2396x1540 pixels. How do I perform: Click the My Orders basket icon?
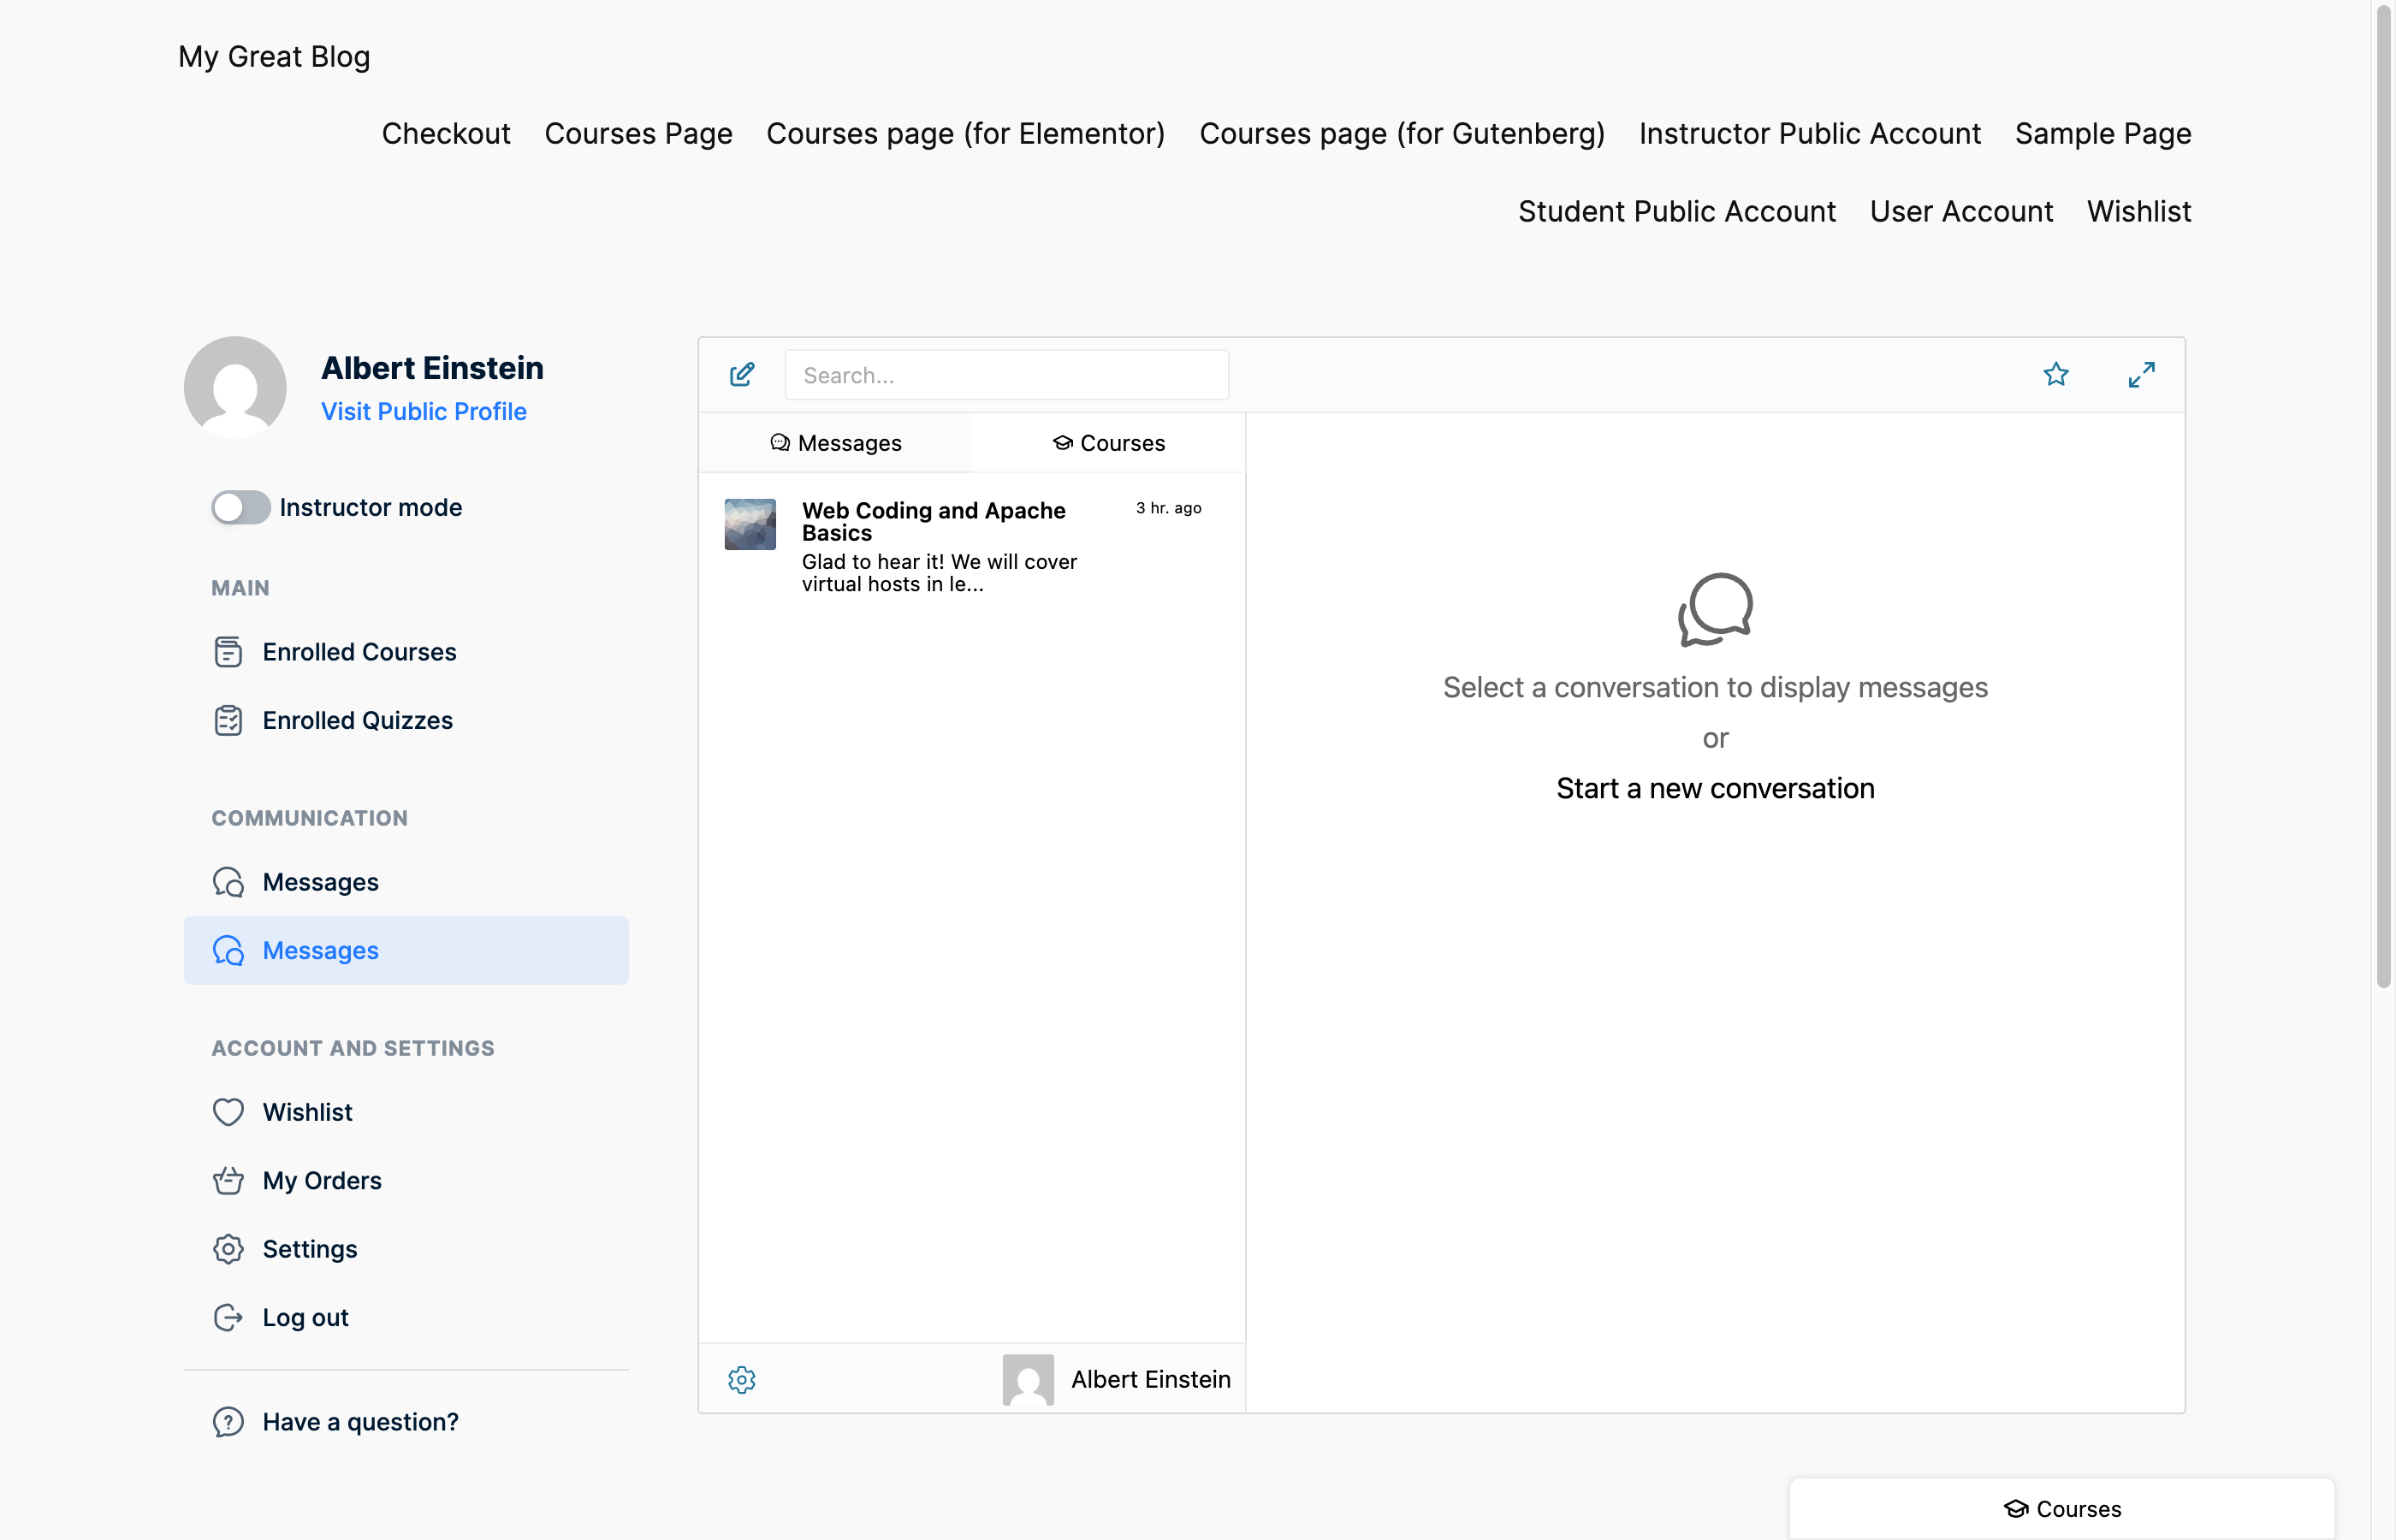tap(228, 1180)
